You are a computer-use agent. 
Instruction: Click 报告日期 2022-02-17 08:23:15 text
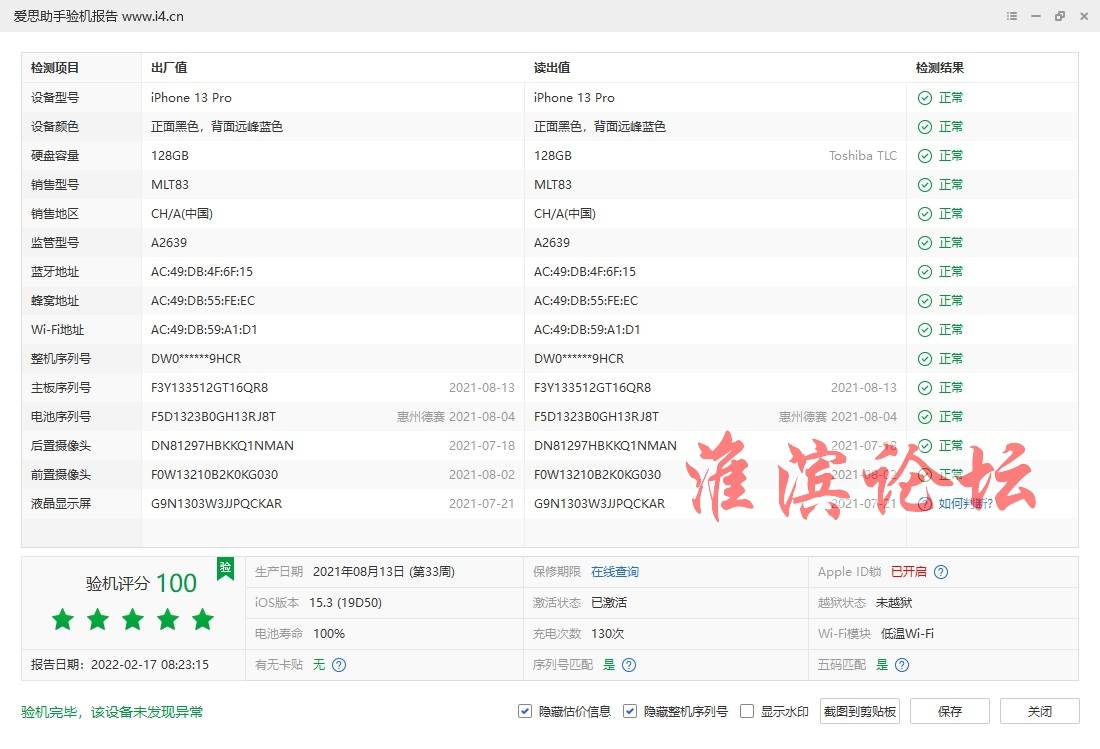[x=119, y=664]
